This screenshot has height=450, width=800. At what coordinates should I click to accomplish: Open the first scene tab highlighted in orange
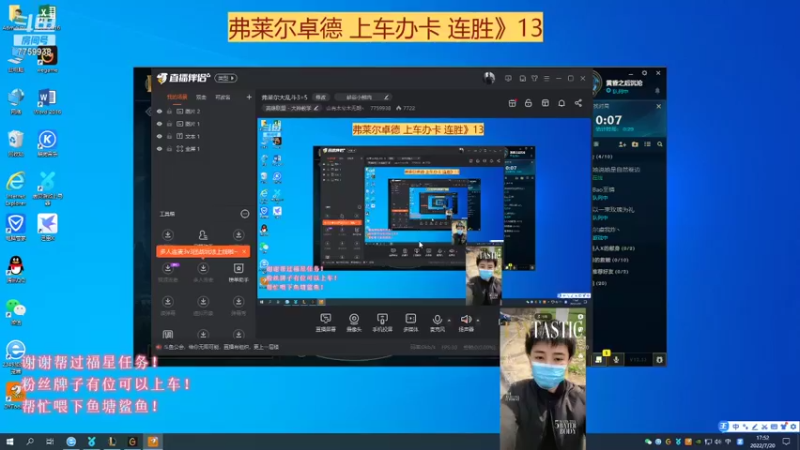(177, 97)
